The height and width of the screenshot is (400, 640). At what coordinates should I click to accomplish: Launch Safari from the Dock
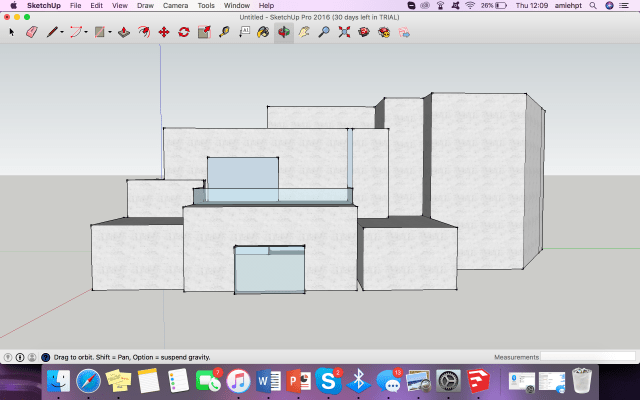(x=88, y=381)
